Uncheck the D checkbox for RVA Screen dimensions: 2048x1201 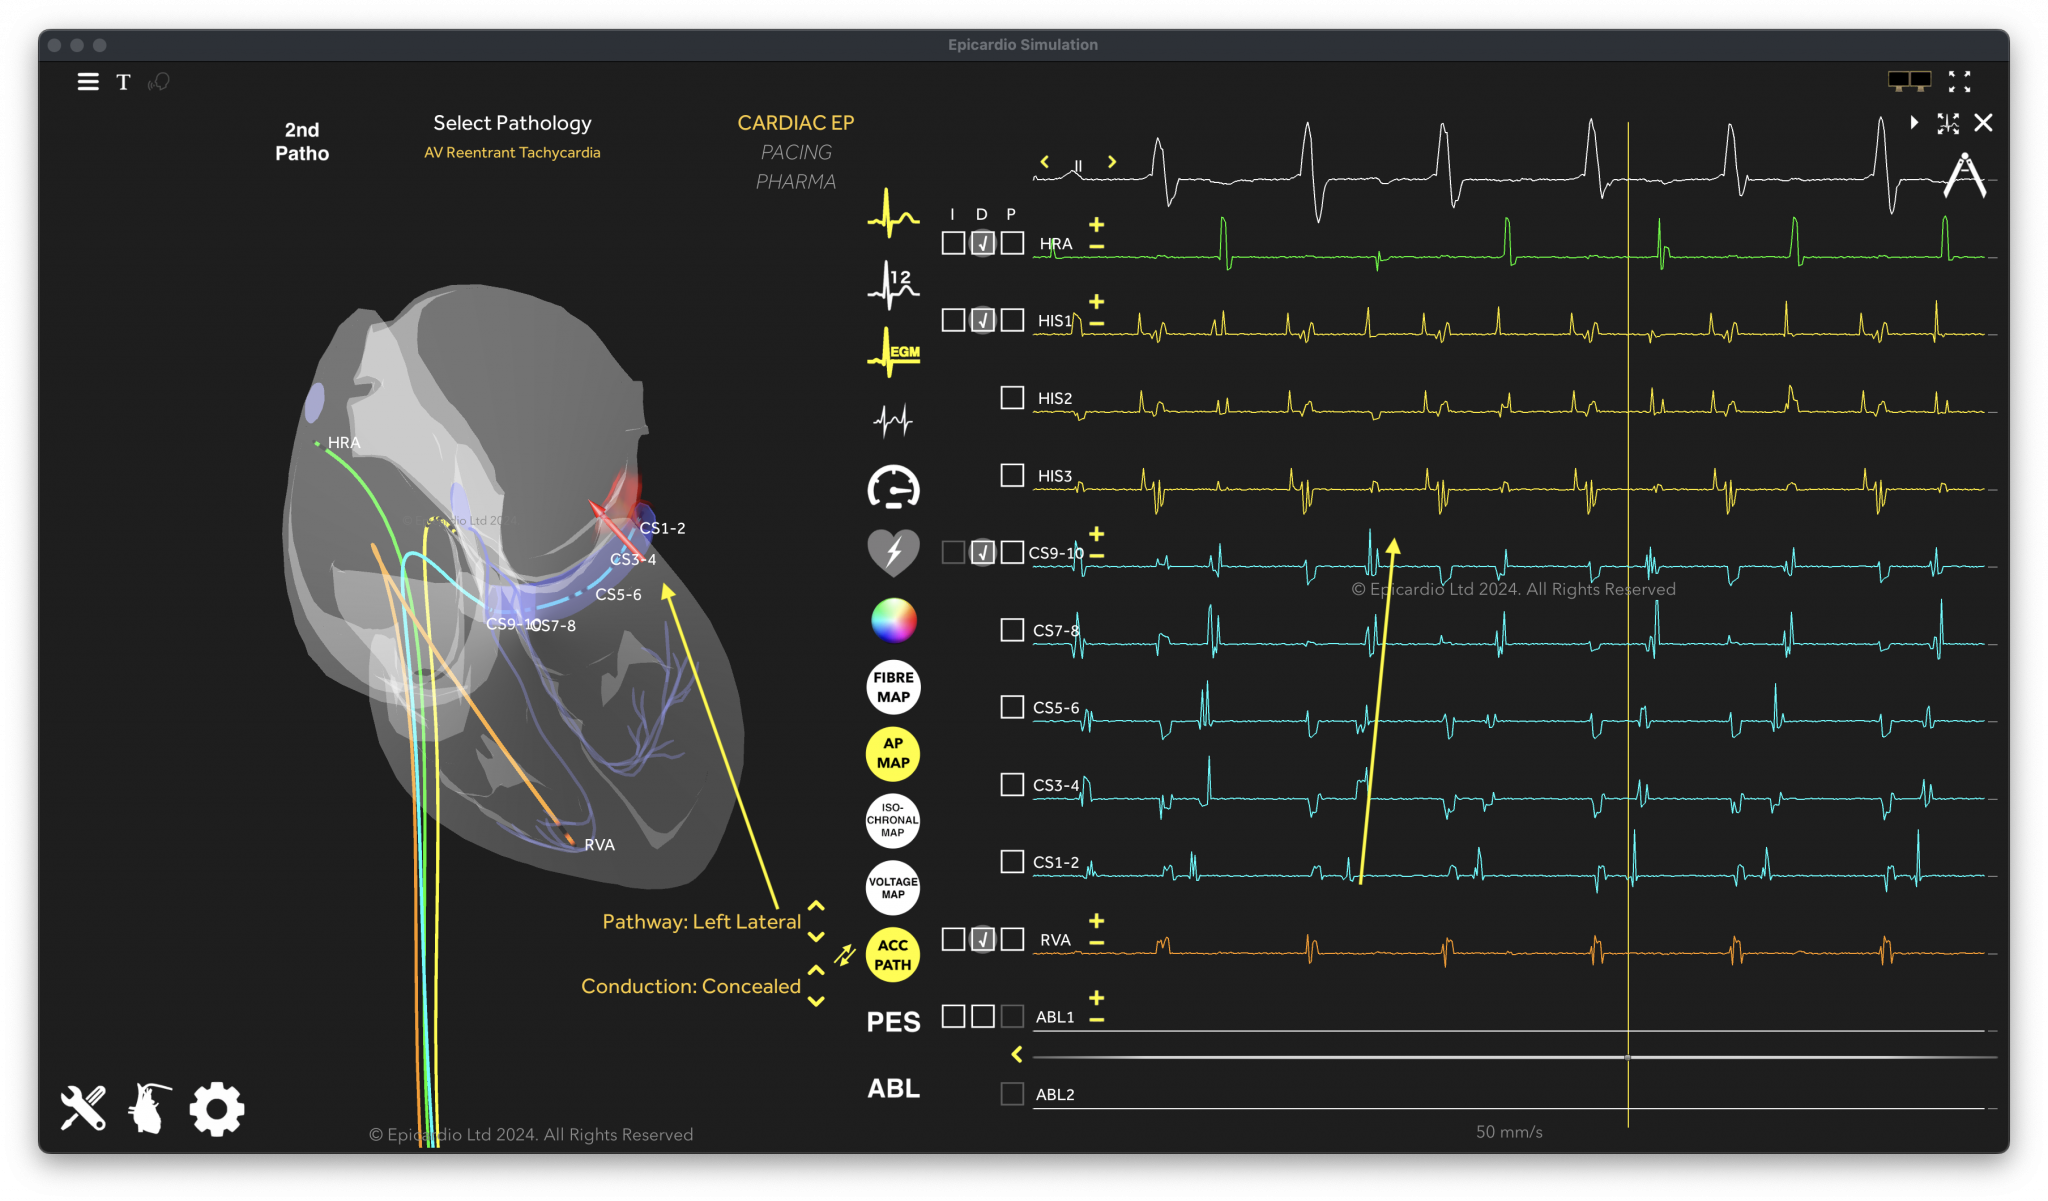[982, 938]
